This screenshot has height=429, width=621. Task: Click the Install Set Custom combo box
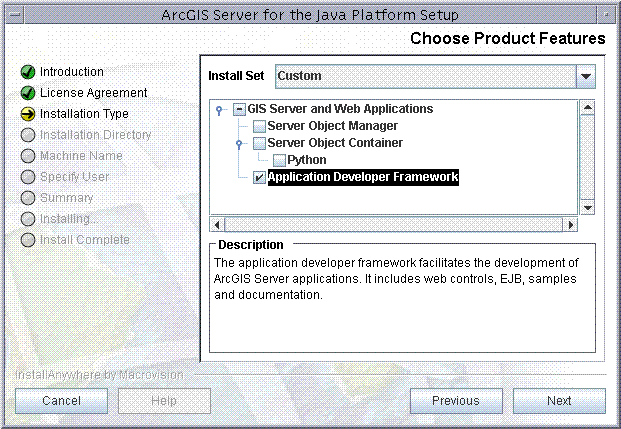tap(435, 76)
